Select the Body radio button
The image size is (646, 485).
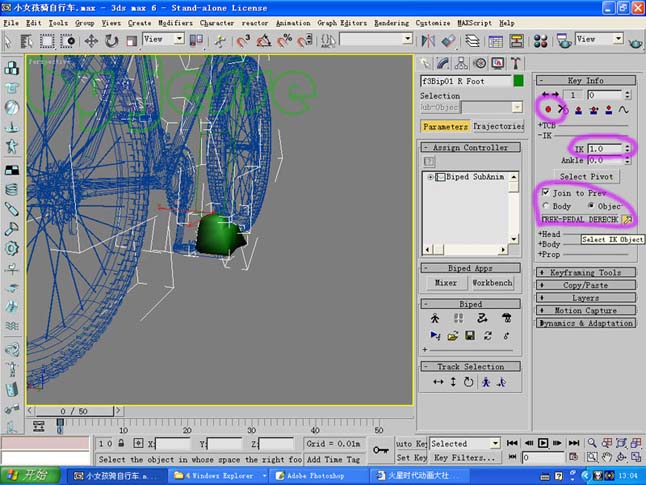(x=545, y=206)
